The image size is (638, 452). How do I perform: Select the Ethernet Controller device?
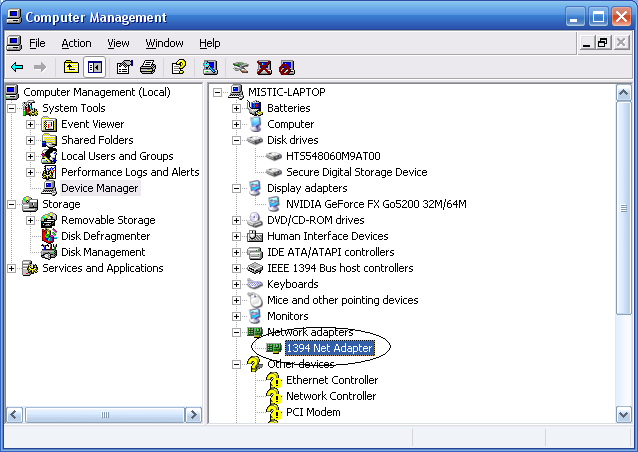point(332,380)
